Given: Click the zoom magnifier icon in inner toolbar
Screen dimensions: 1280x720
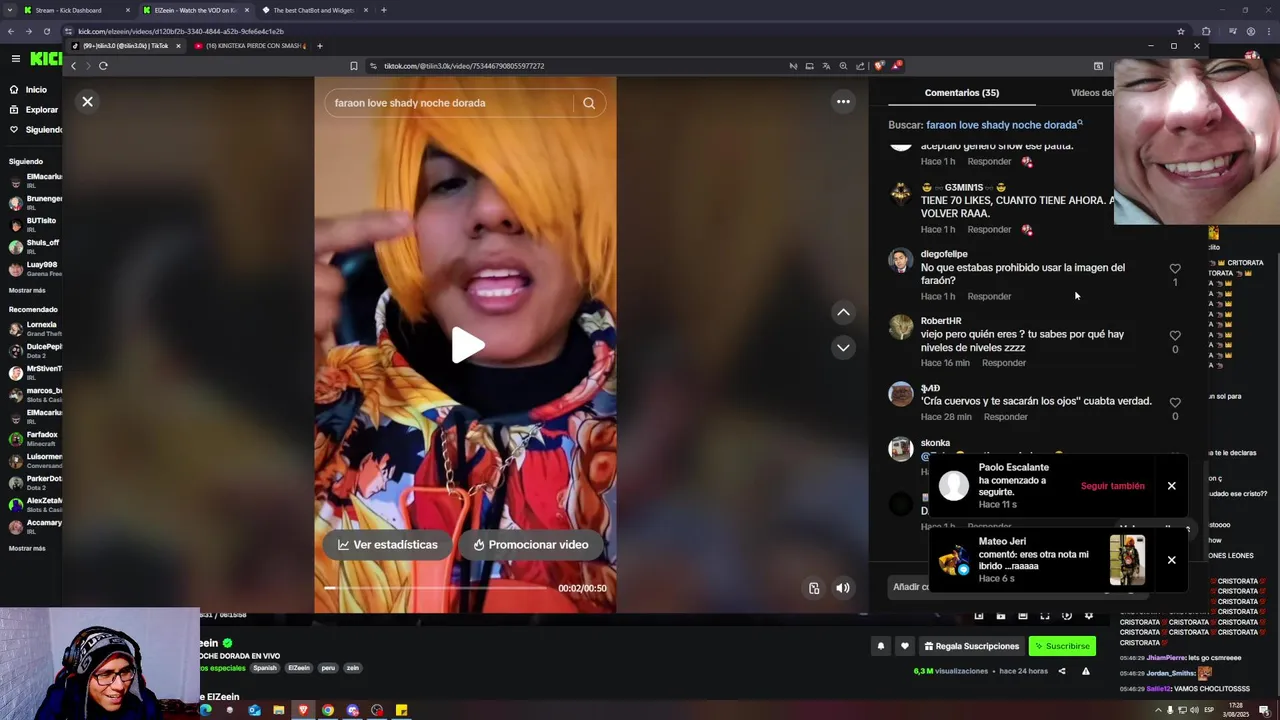Looking at the screenshot, I should point(843,66).
